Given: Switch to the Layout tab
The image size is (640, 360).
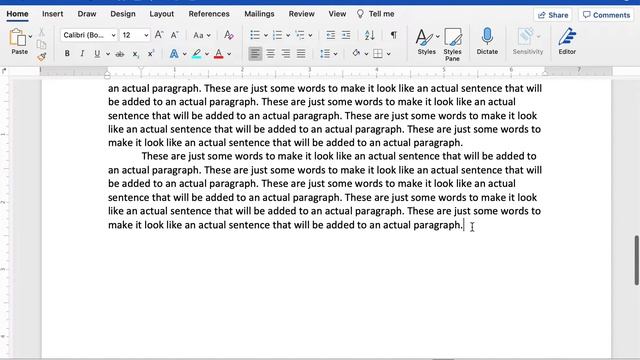Looking at the screenshot, I should tap(162, 14).
